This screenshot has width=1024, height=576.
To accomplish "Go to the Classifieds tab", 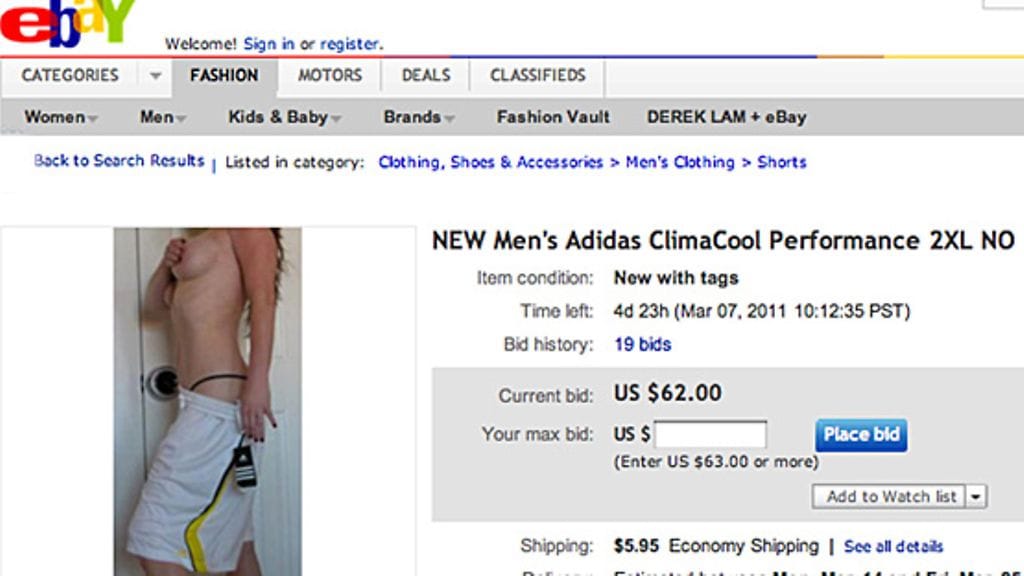I will [x=538, y=76].
